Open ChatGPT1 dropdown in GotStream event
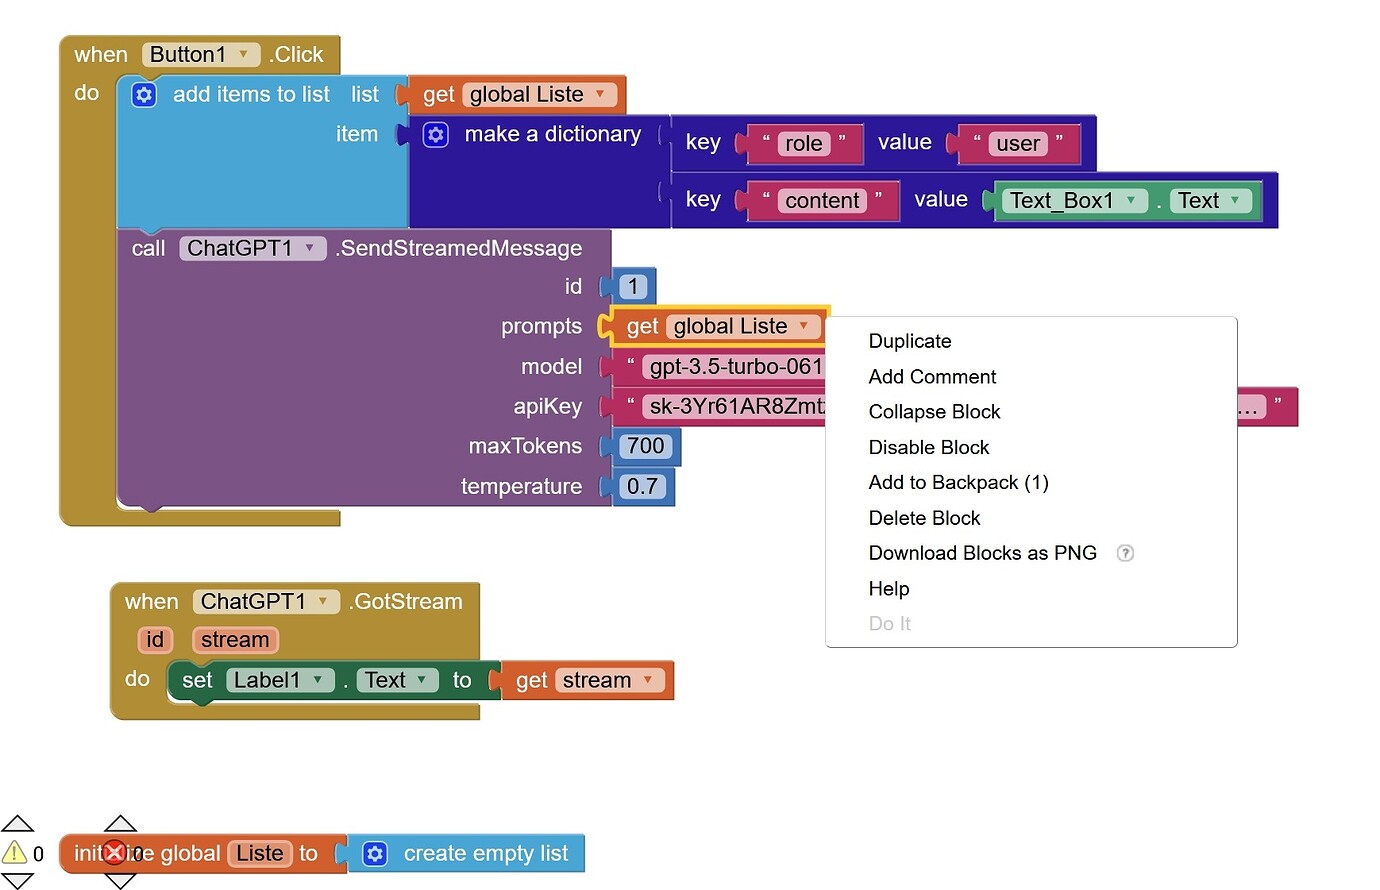1380x890 pixels. 322,601
